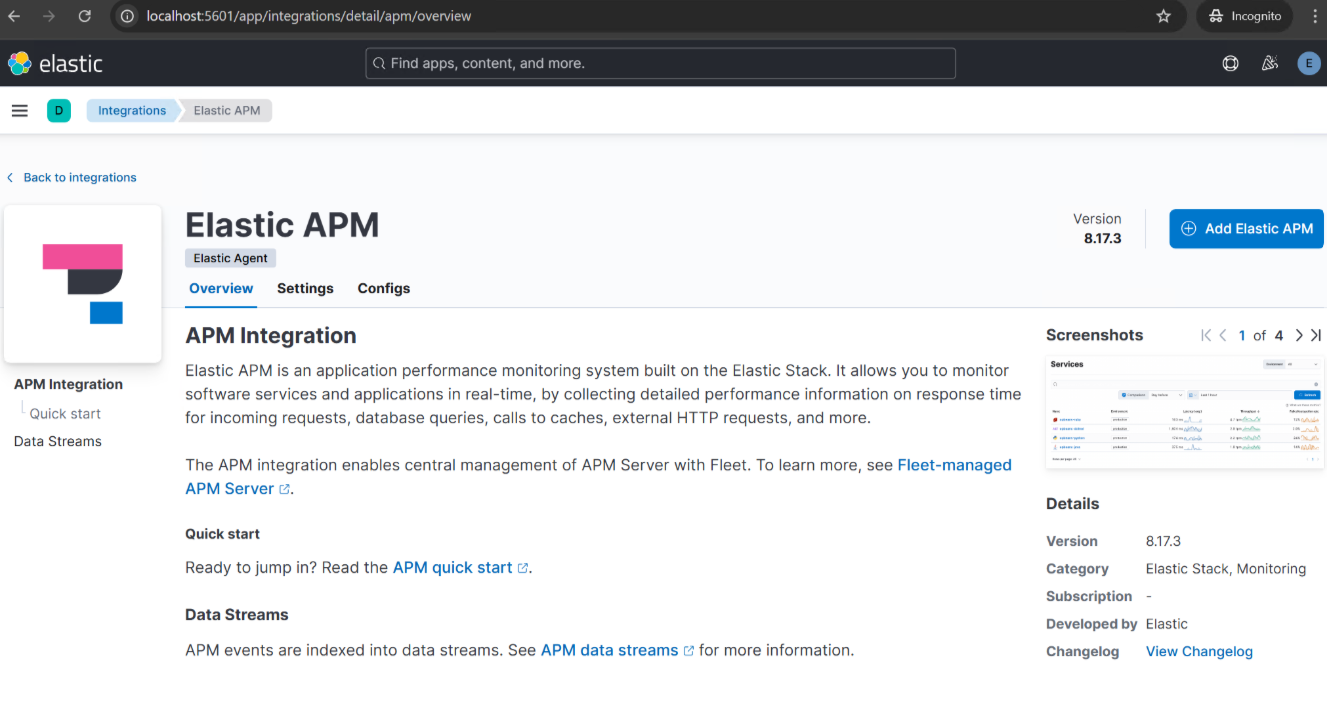
Task: Go to next screenshot arrow
Action: pyautogui.click(x=1298, y=336)
